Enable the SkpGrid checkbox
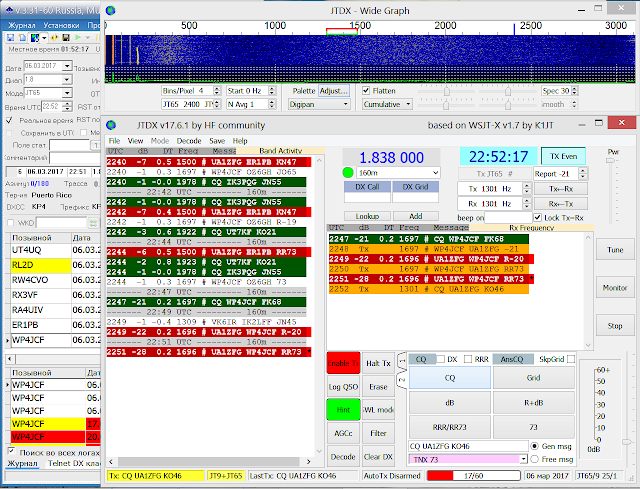 coord(571,359)
